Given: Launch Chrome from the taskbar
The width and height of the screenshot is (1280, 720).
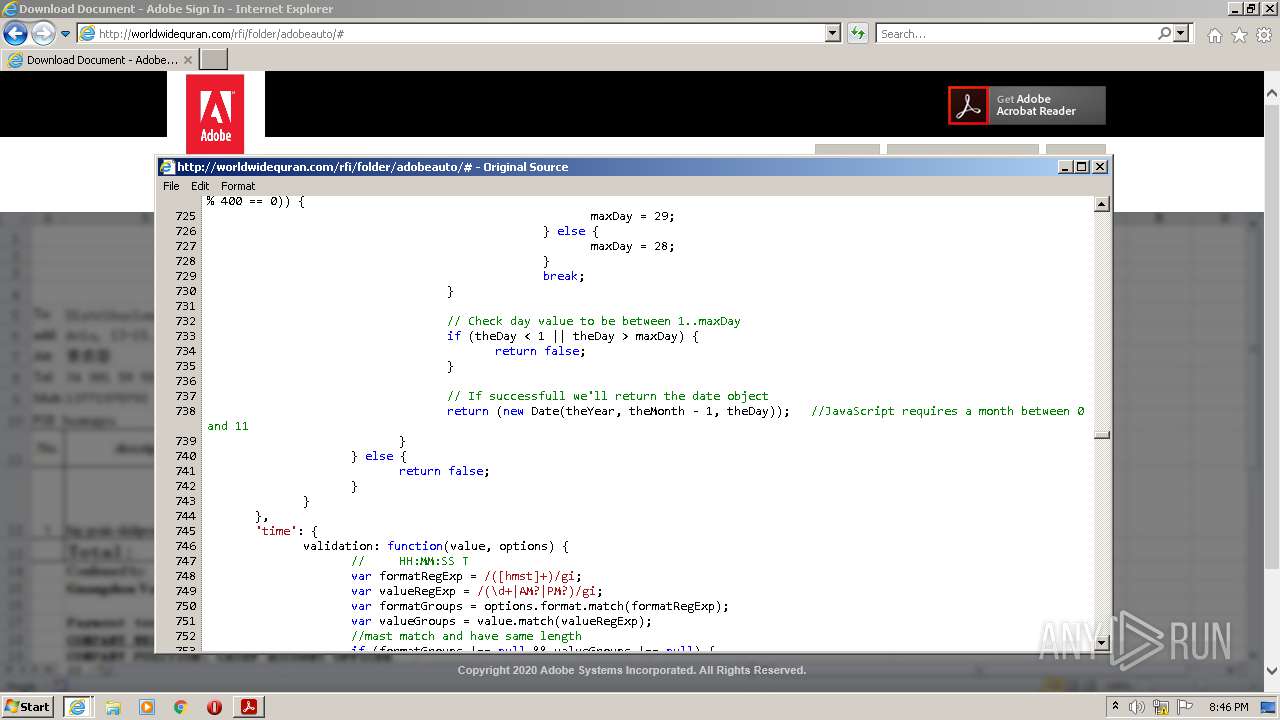Looking at the screenshot, I should 181,706.
